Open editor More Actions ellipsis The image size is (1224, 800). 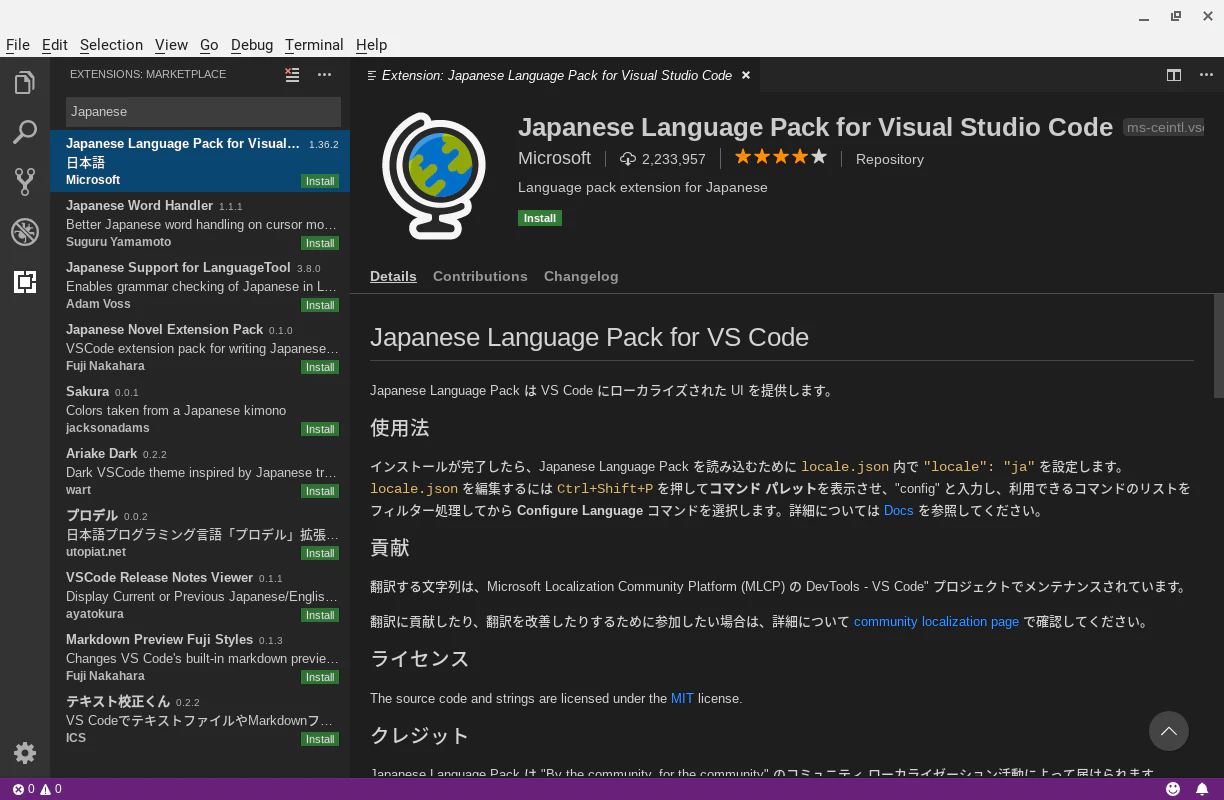1205,75
